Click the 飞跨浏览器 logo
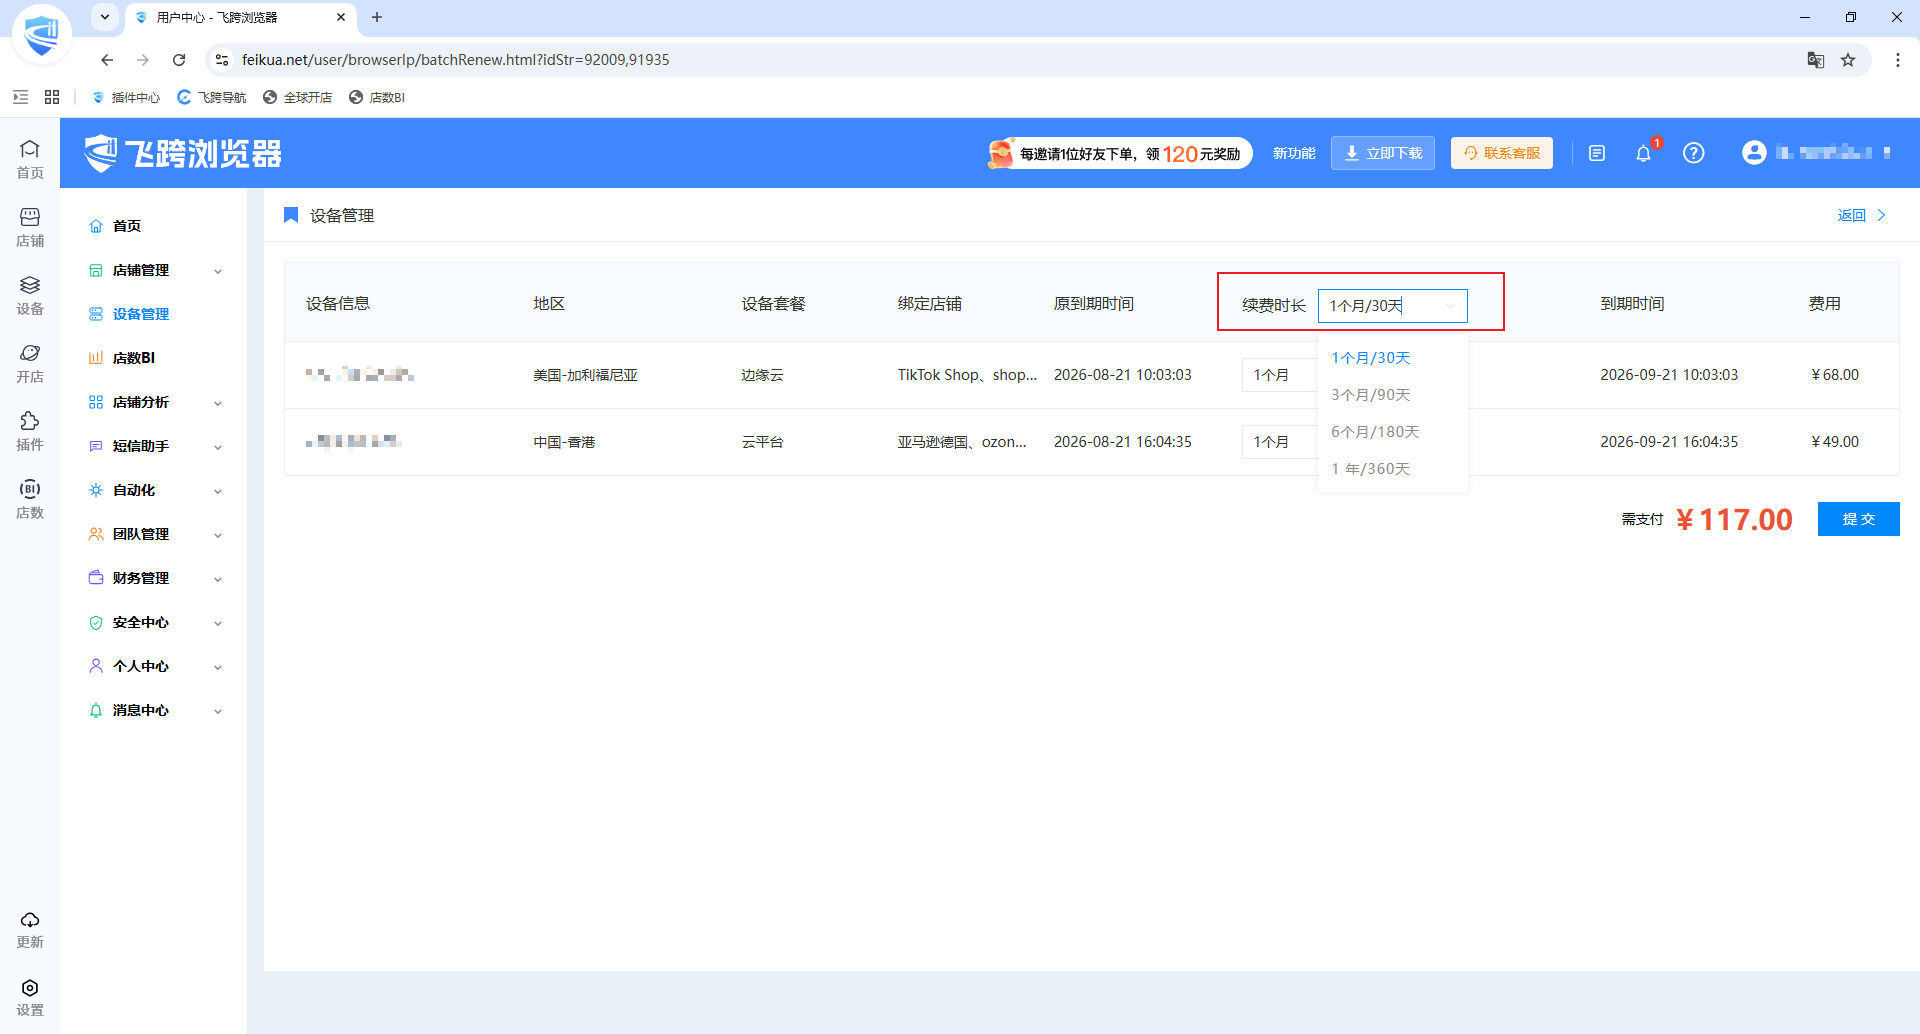This screenshot has width=1920, height=1034. [183, 153]
